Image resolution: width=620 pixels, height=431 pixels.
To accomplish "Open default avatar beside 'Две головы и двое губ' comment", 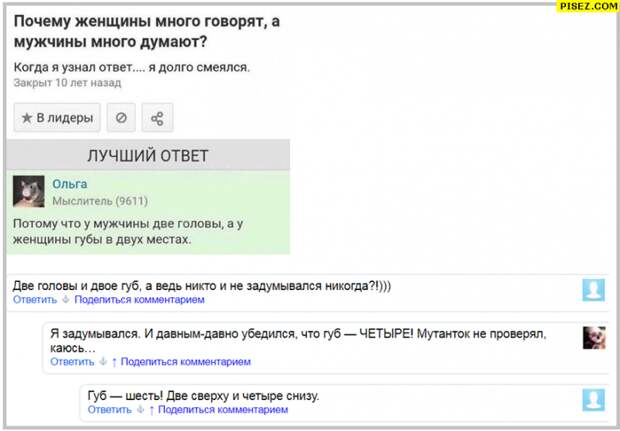I will click(594, 290).
